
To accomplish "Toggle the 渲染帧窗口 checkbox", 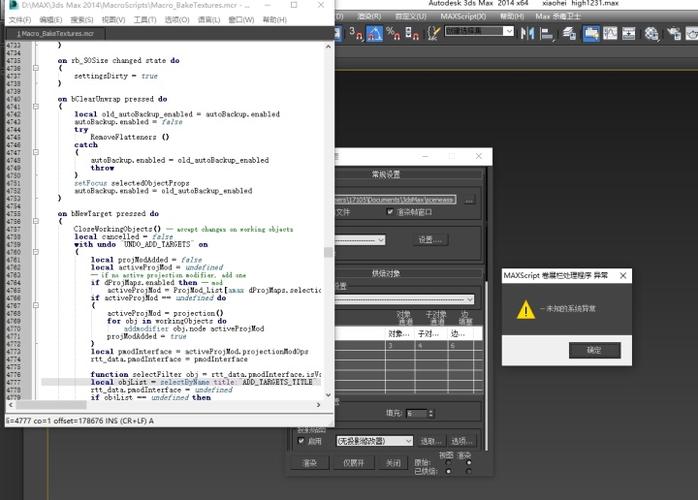I will pos(390,212).
